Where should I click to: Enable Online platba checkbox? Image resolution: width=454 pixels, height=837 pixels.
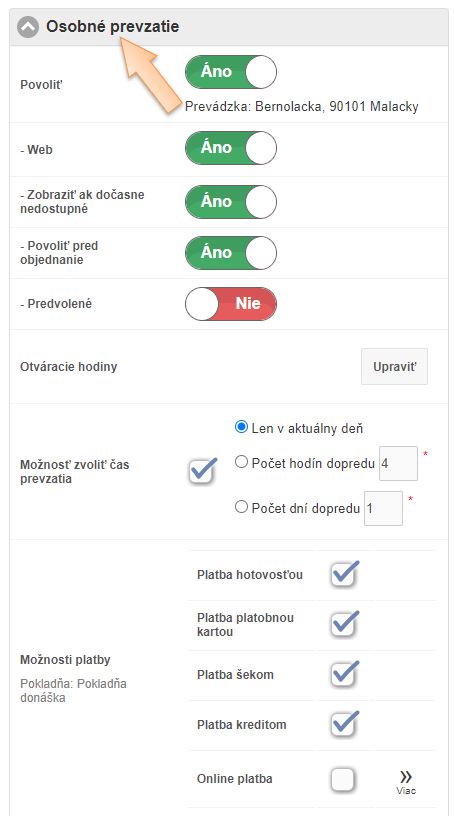(343, 779)
